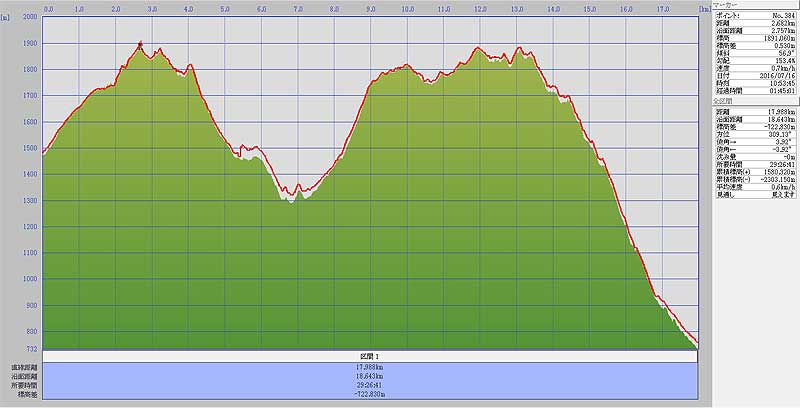Click the 0.0 distance axis label

pos(49,9)
